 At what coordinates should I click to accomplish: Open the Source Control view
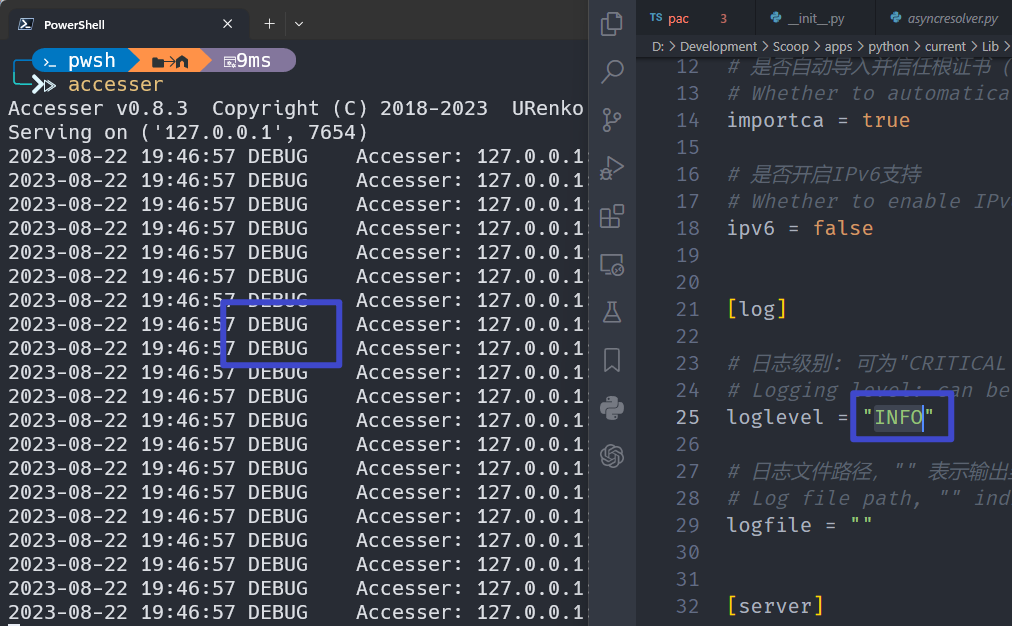coord(611,119)
